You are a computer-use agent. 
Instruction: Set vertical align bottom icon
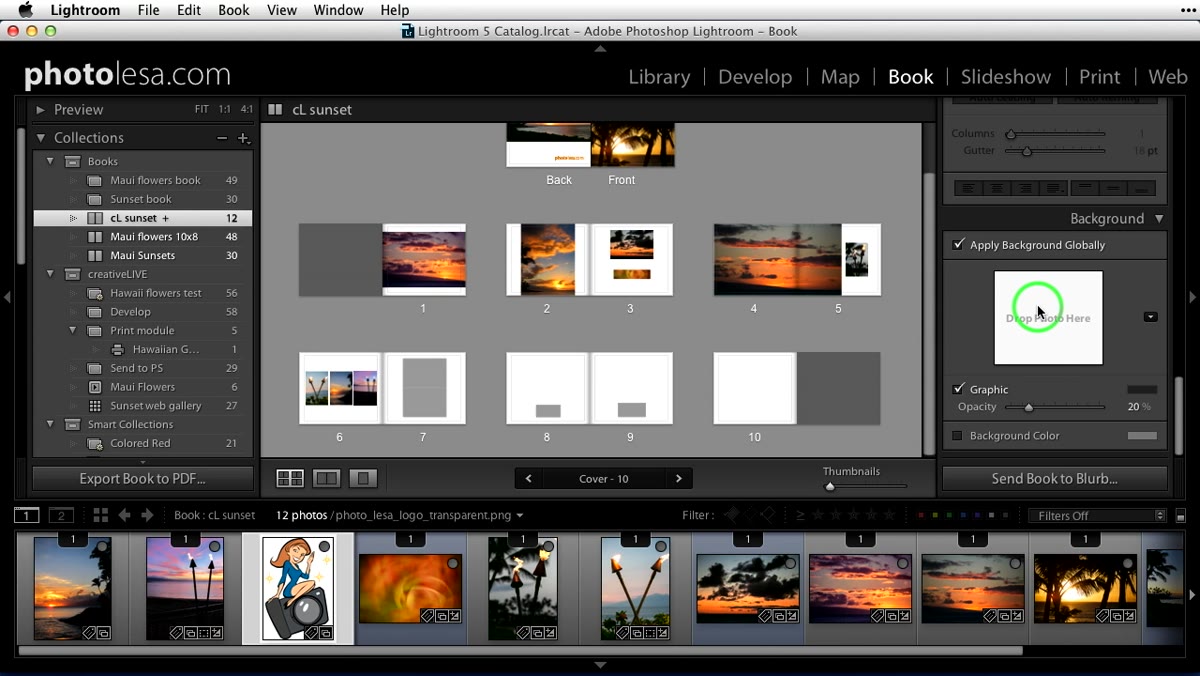(1142, 188)
